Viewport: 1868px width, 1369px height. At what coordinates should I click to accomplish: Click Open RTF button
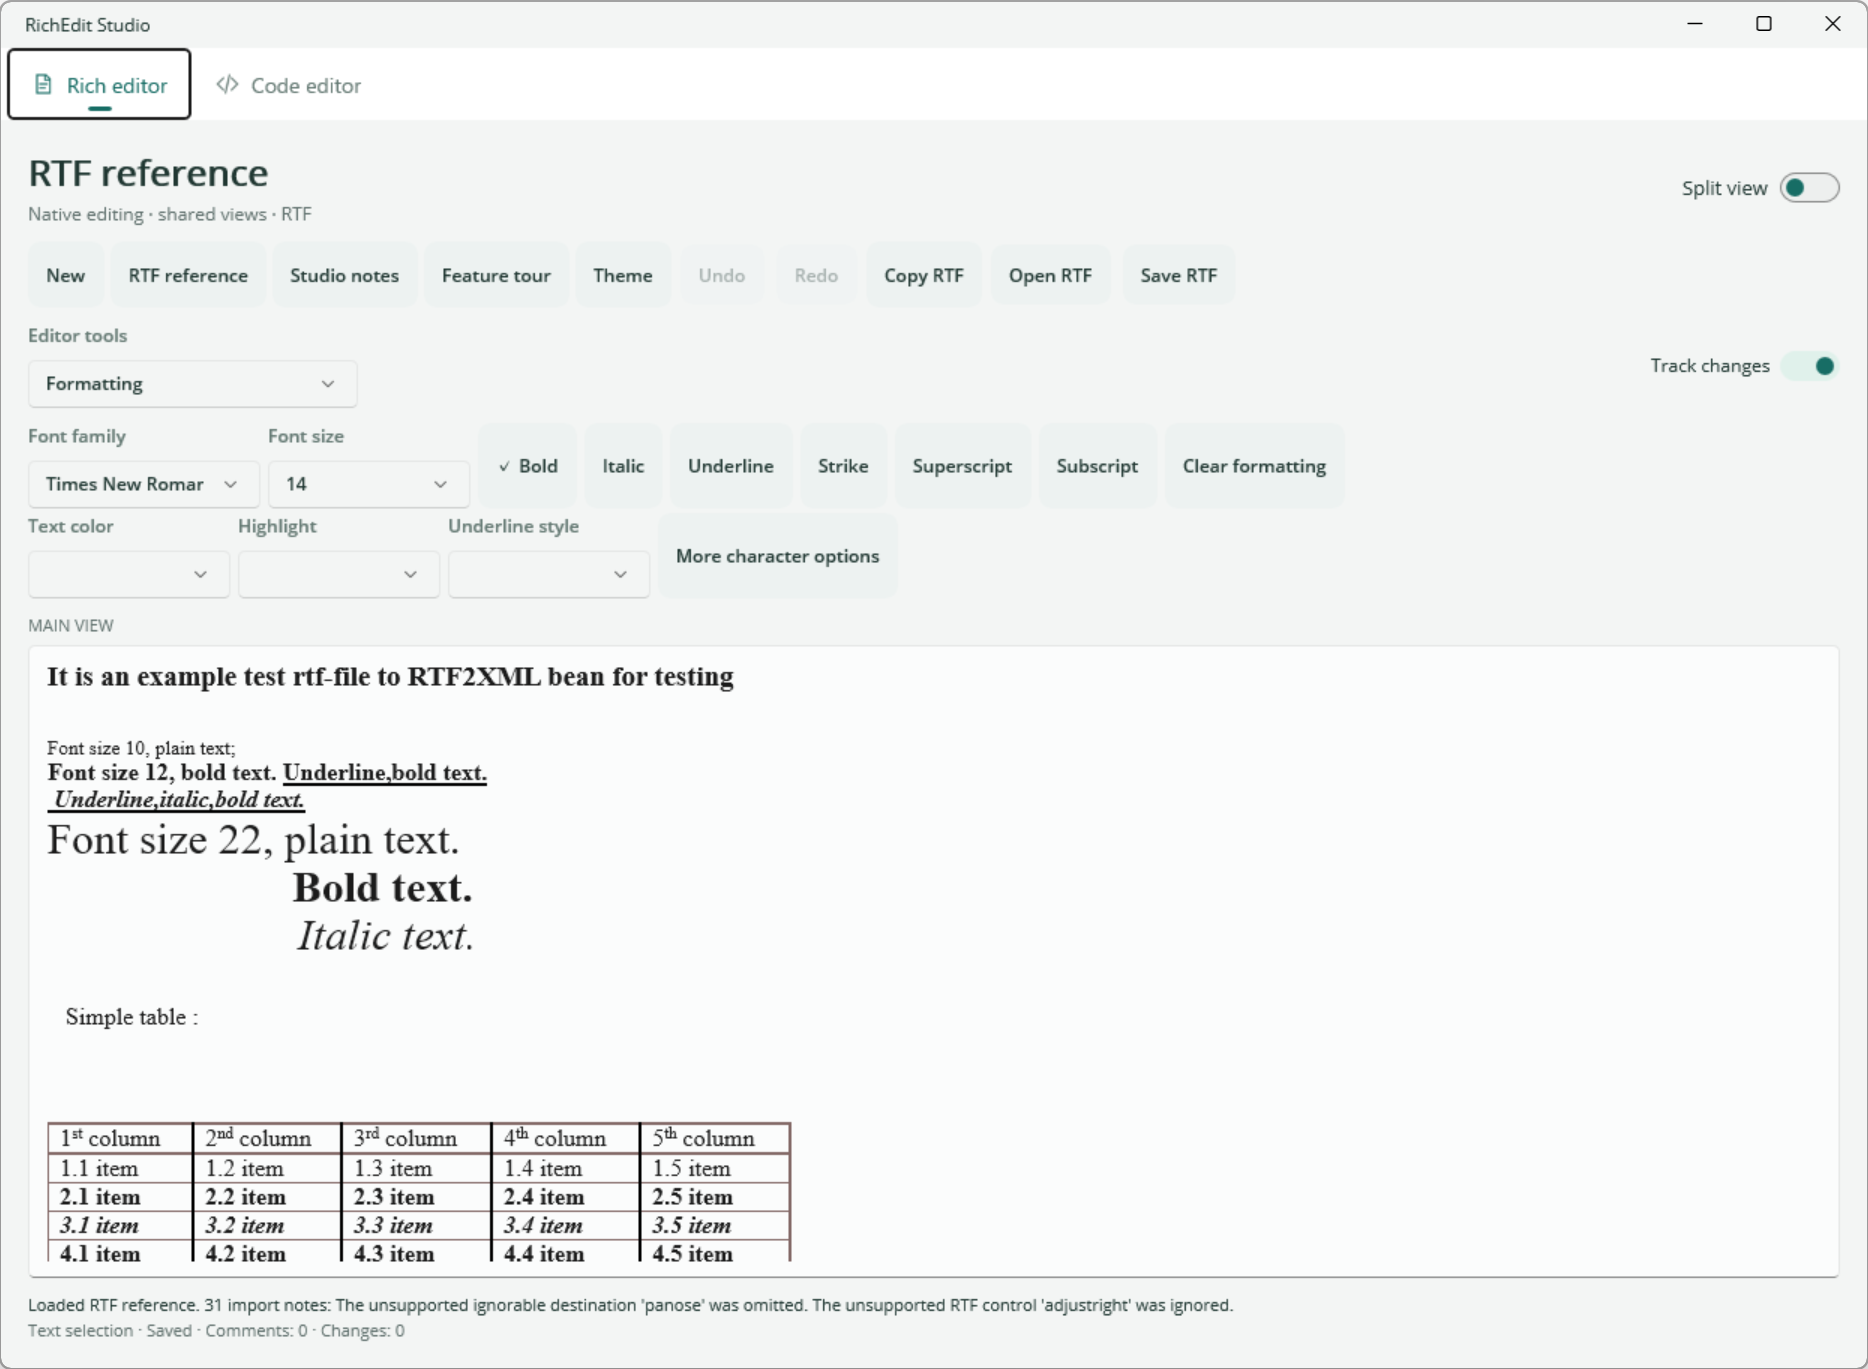1050,275
